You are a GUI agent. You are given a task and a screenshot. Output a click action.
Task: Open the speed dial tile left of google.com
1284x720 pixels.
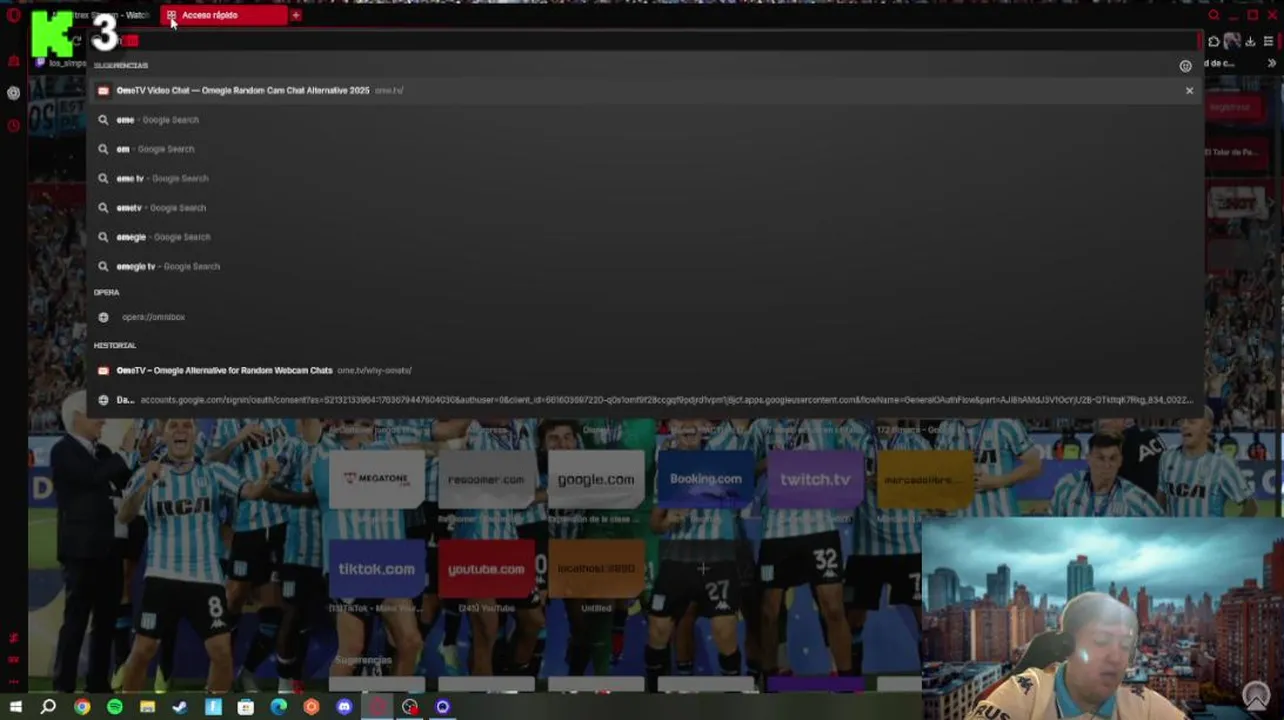[x=486, y=479]
